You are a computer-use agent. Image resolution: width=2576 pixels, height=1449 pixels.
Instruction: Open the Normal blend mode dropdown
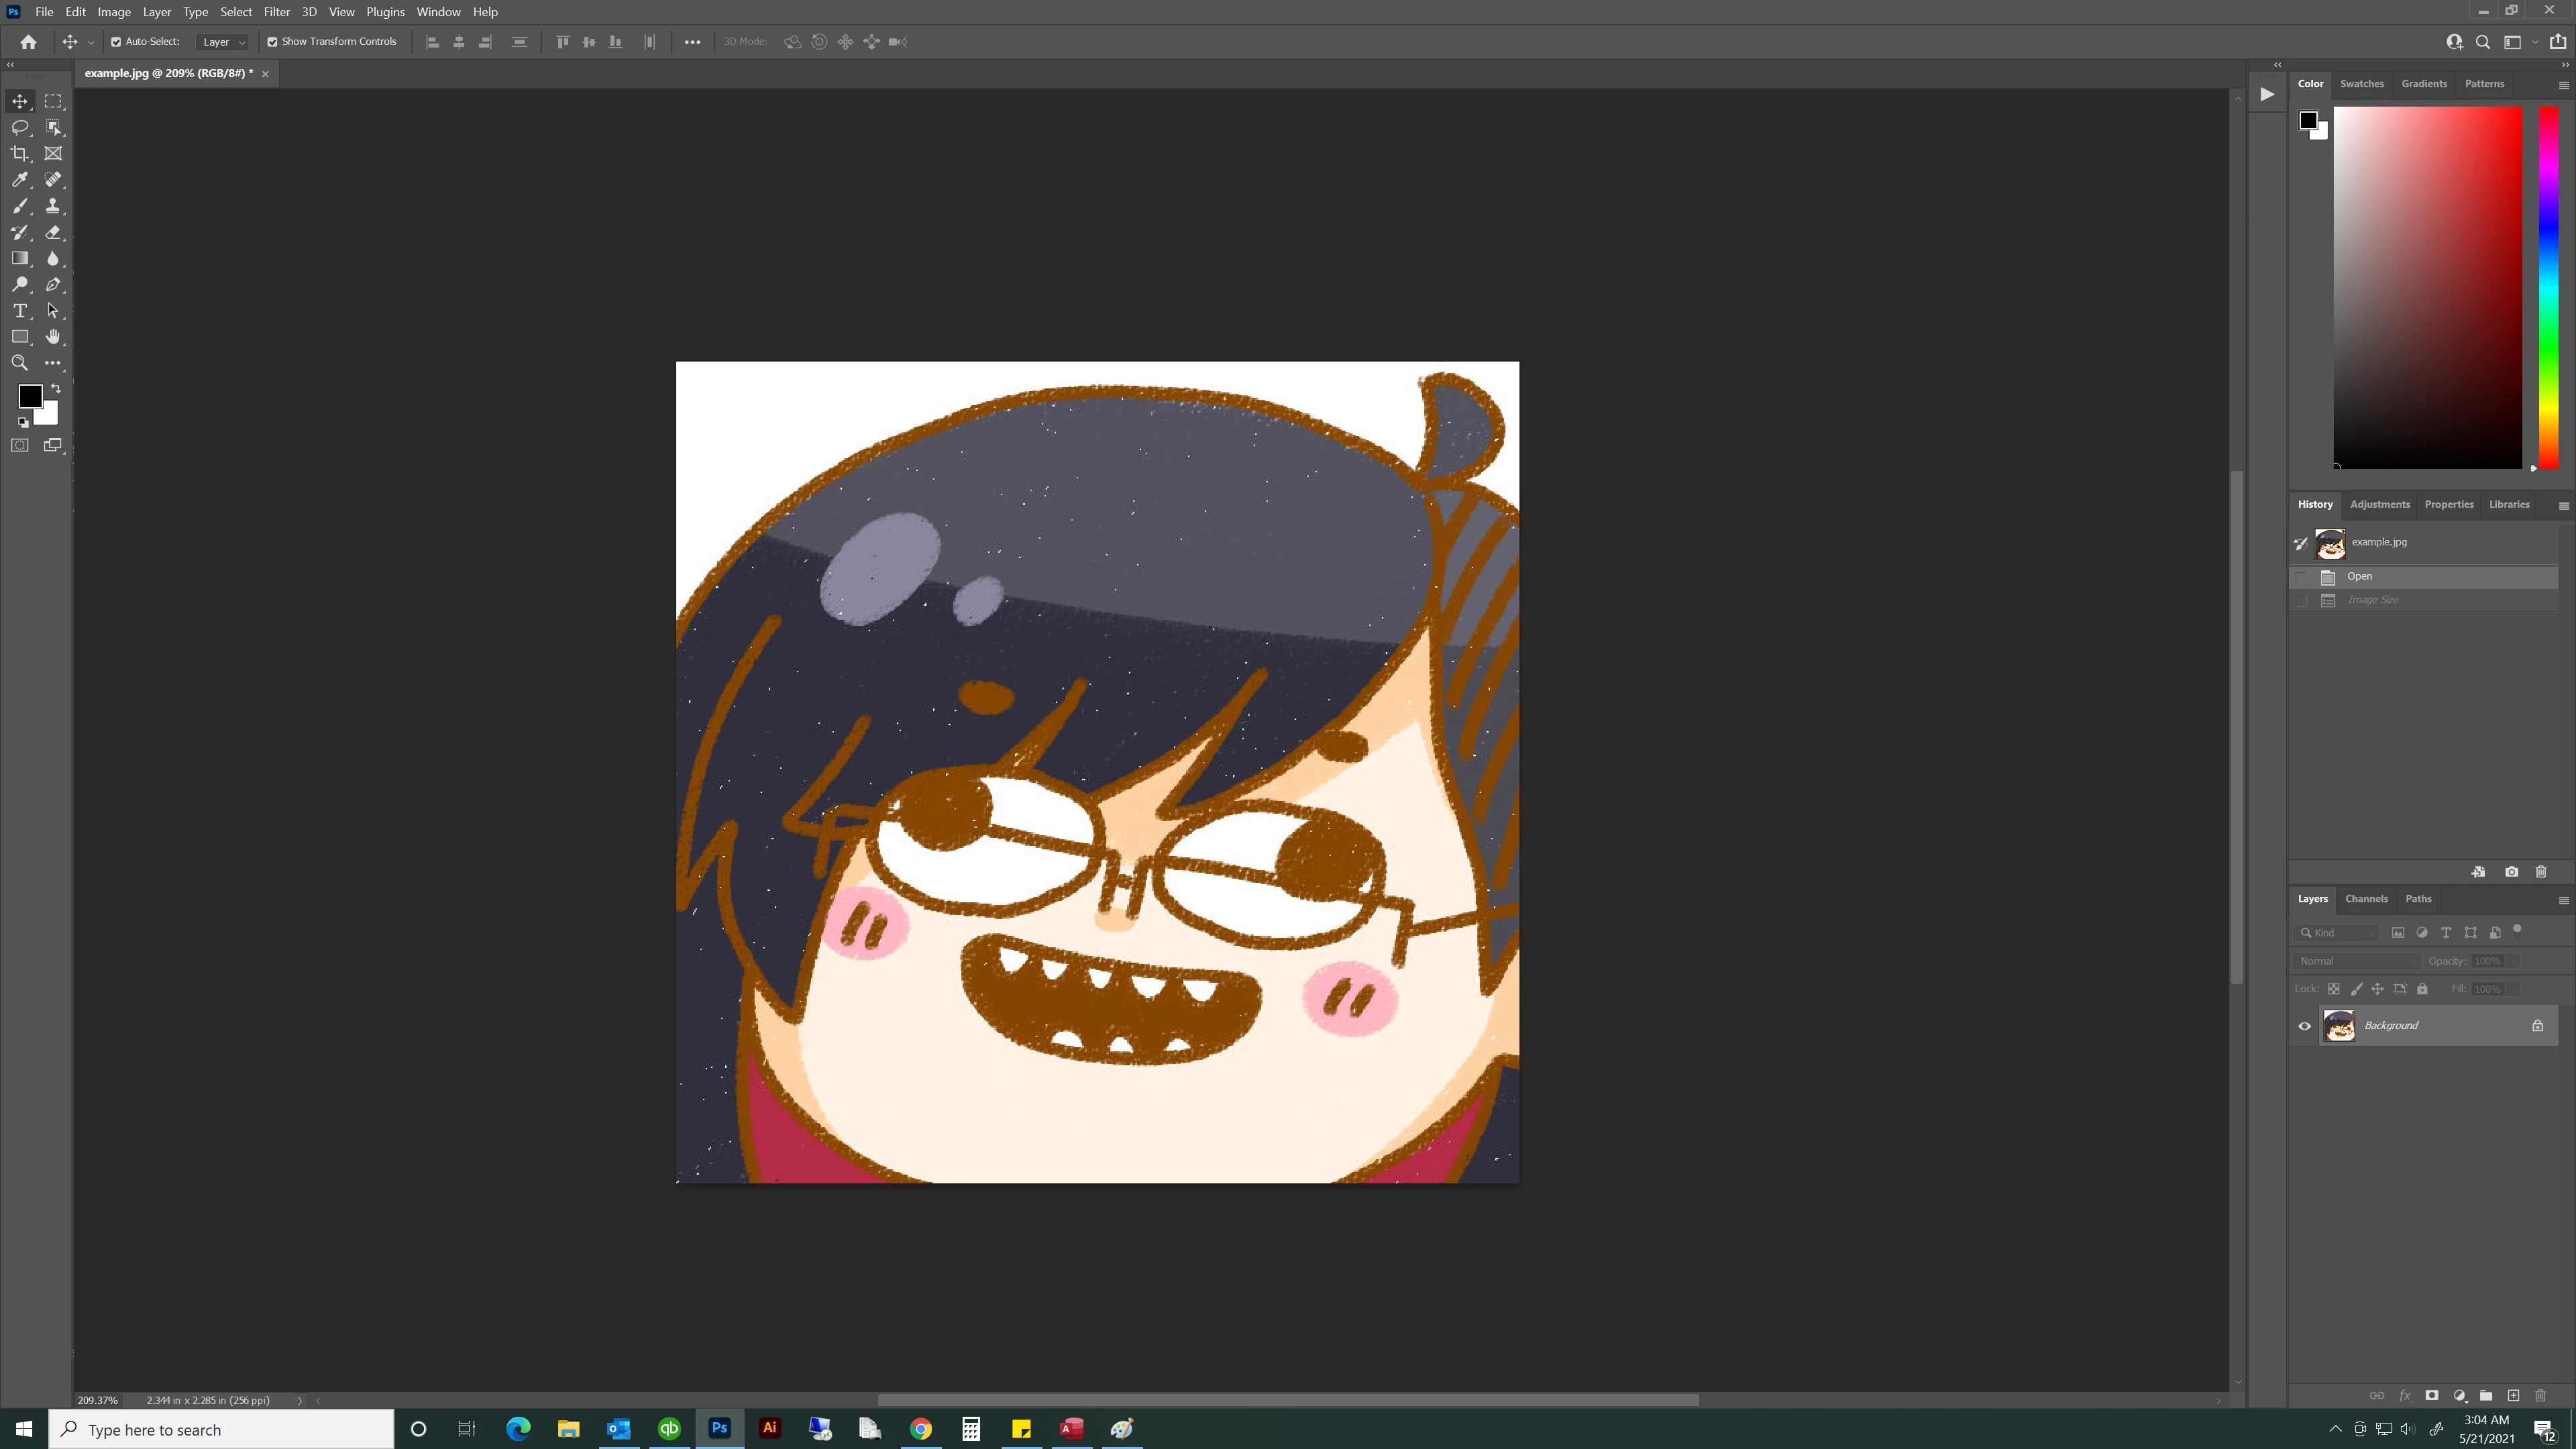(2357, 961)
